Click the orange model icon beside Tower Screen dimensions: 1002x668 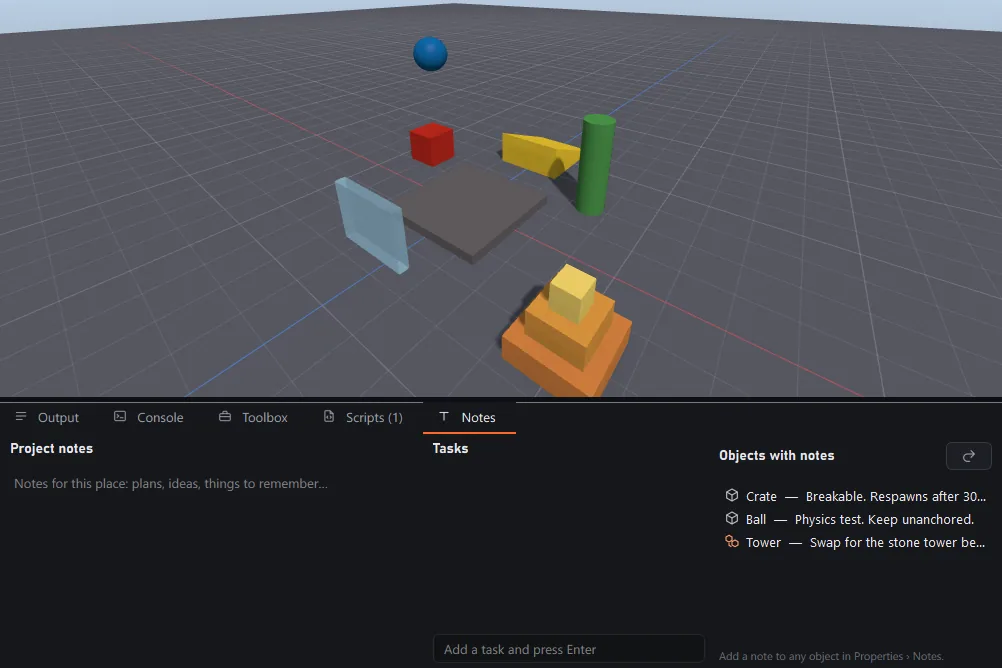click(732, 541)
